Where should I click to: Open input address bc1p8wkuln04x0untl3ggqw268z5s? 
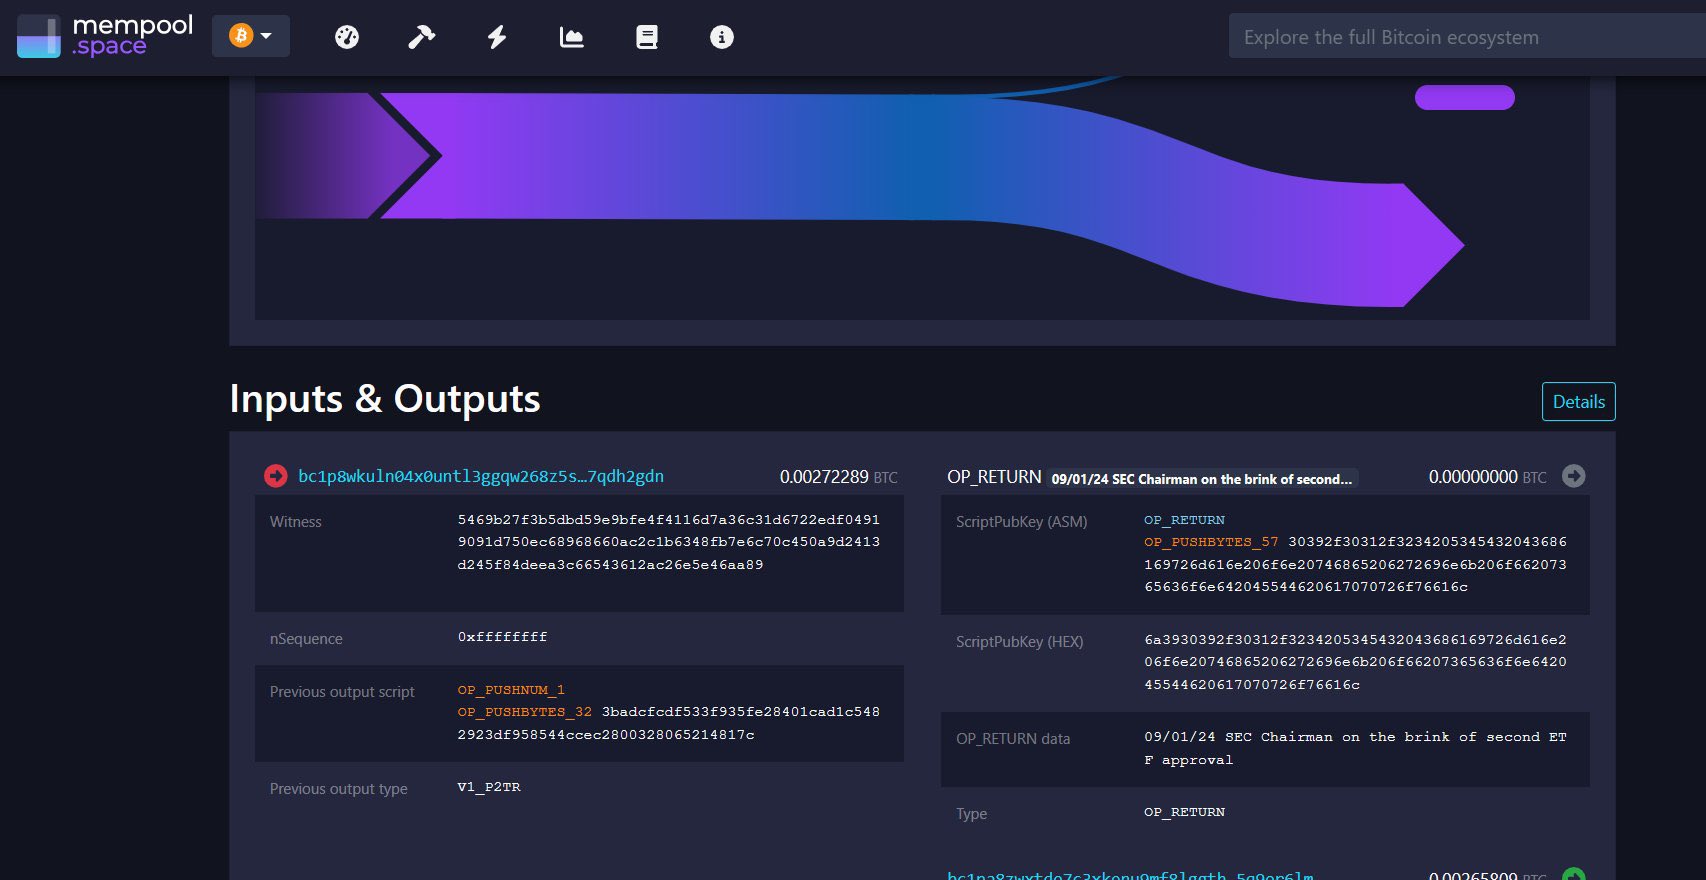pyautogui.click(x=480, y=476)
